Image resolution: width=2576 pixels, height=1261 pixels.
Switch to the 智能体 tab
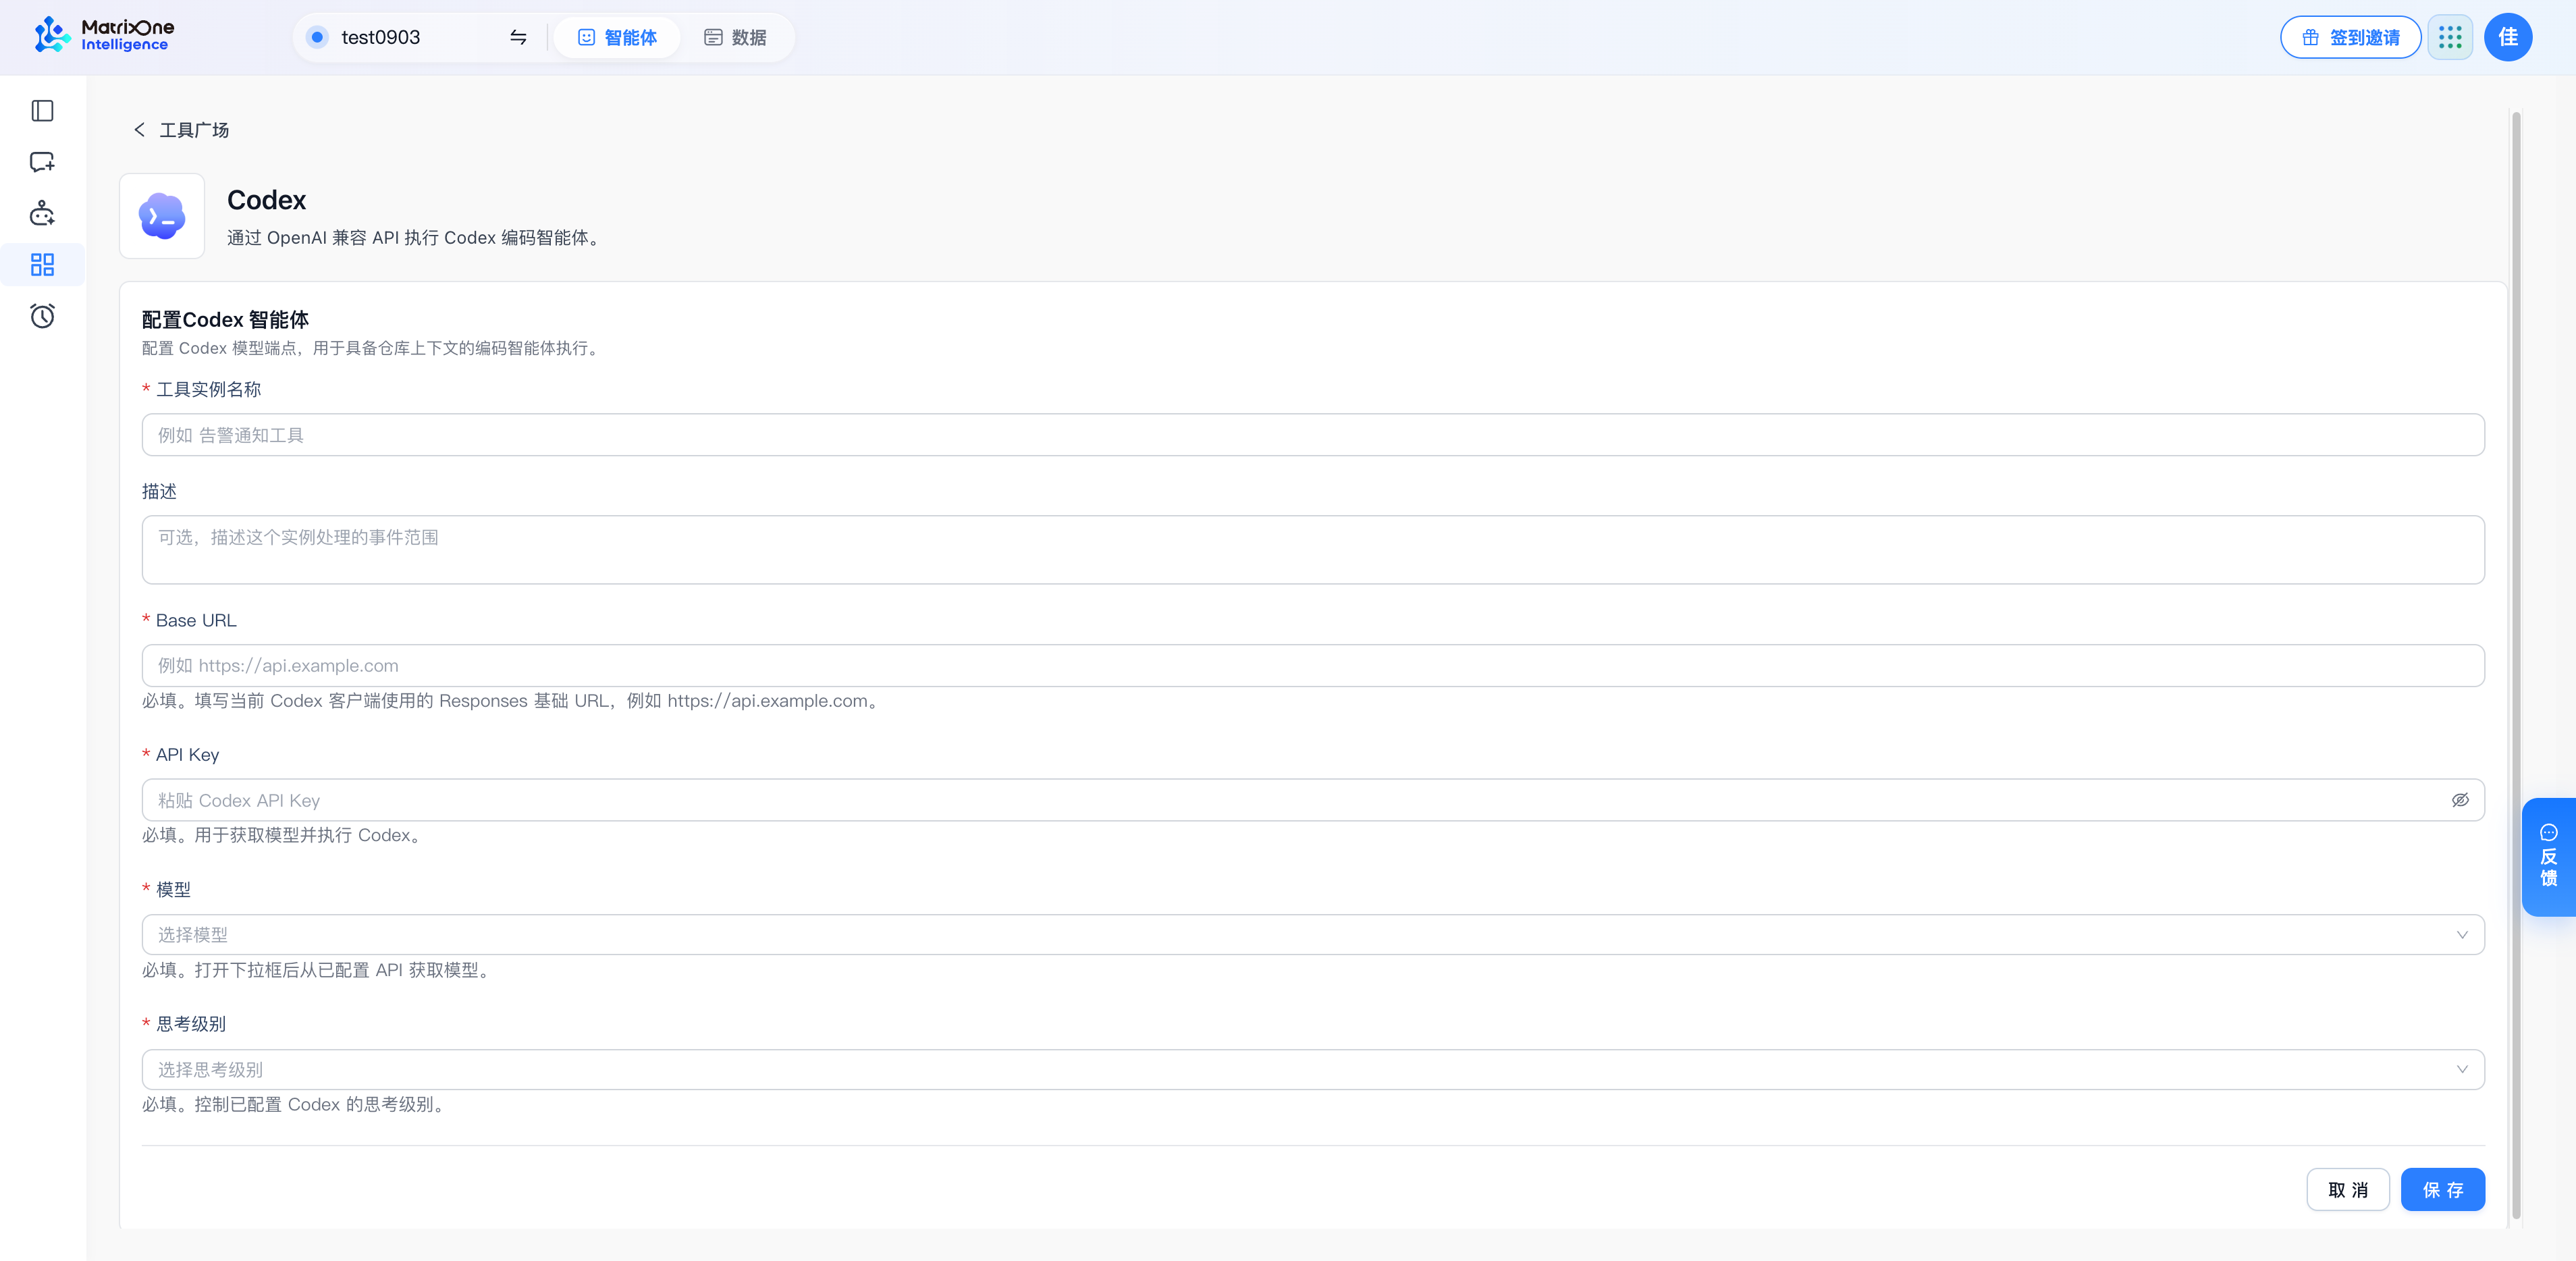click(617, 37)
